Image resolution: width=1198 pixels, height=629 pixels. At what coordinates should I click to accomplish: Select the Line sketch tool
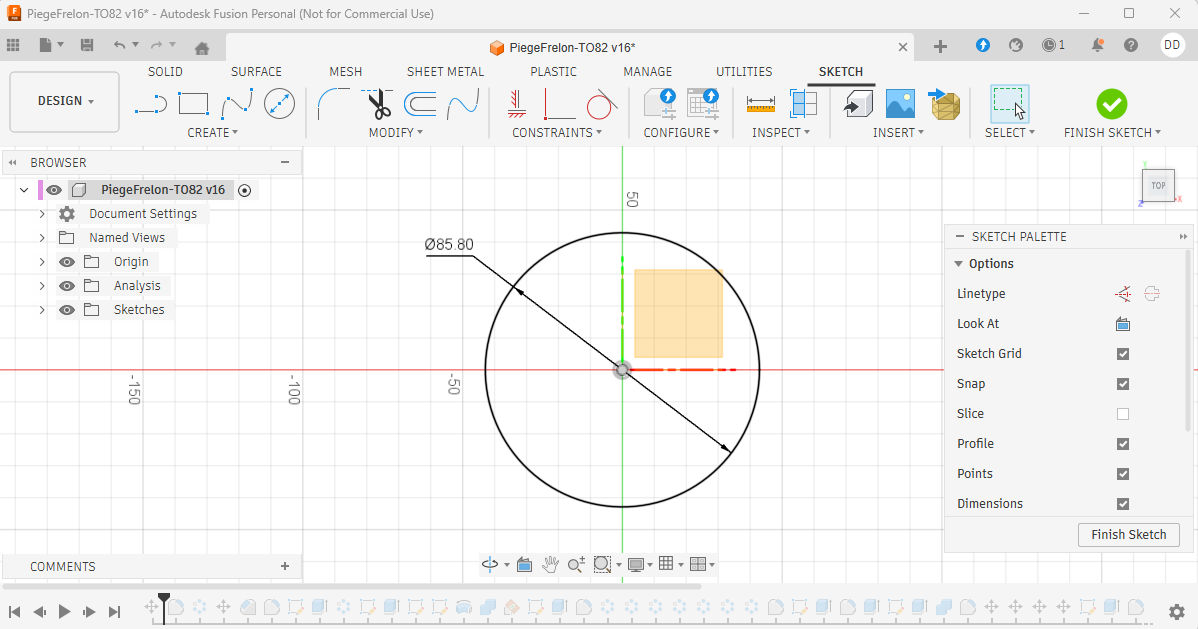[x=150, y=103]
